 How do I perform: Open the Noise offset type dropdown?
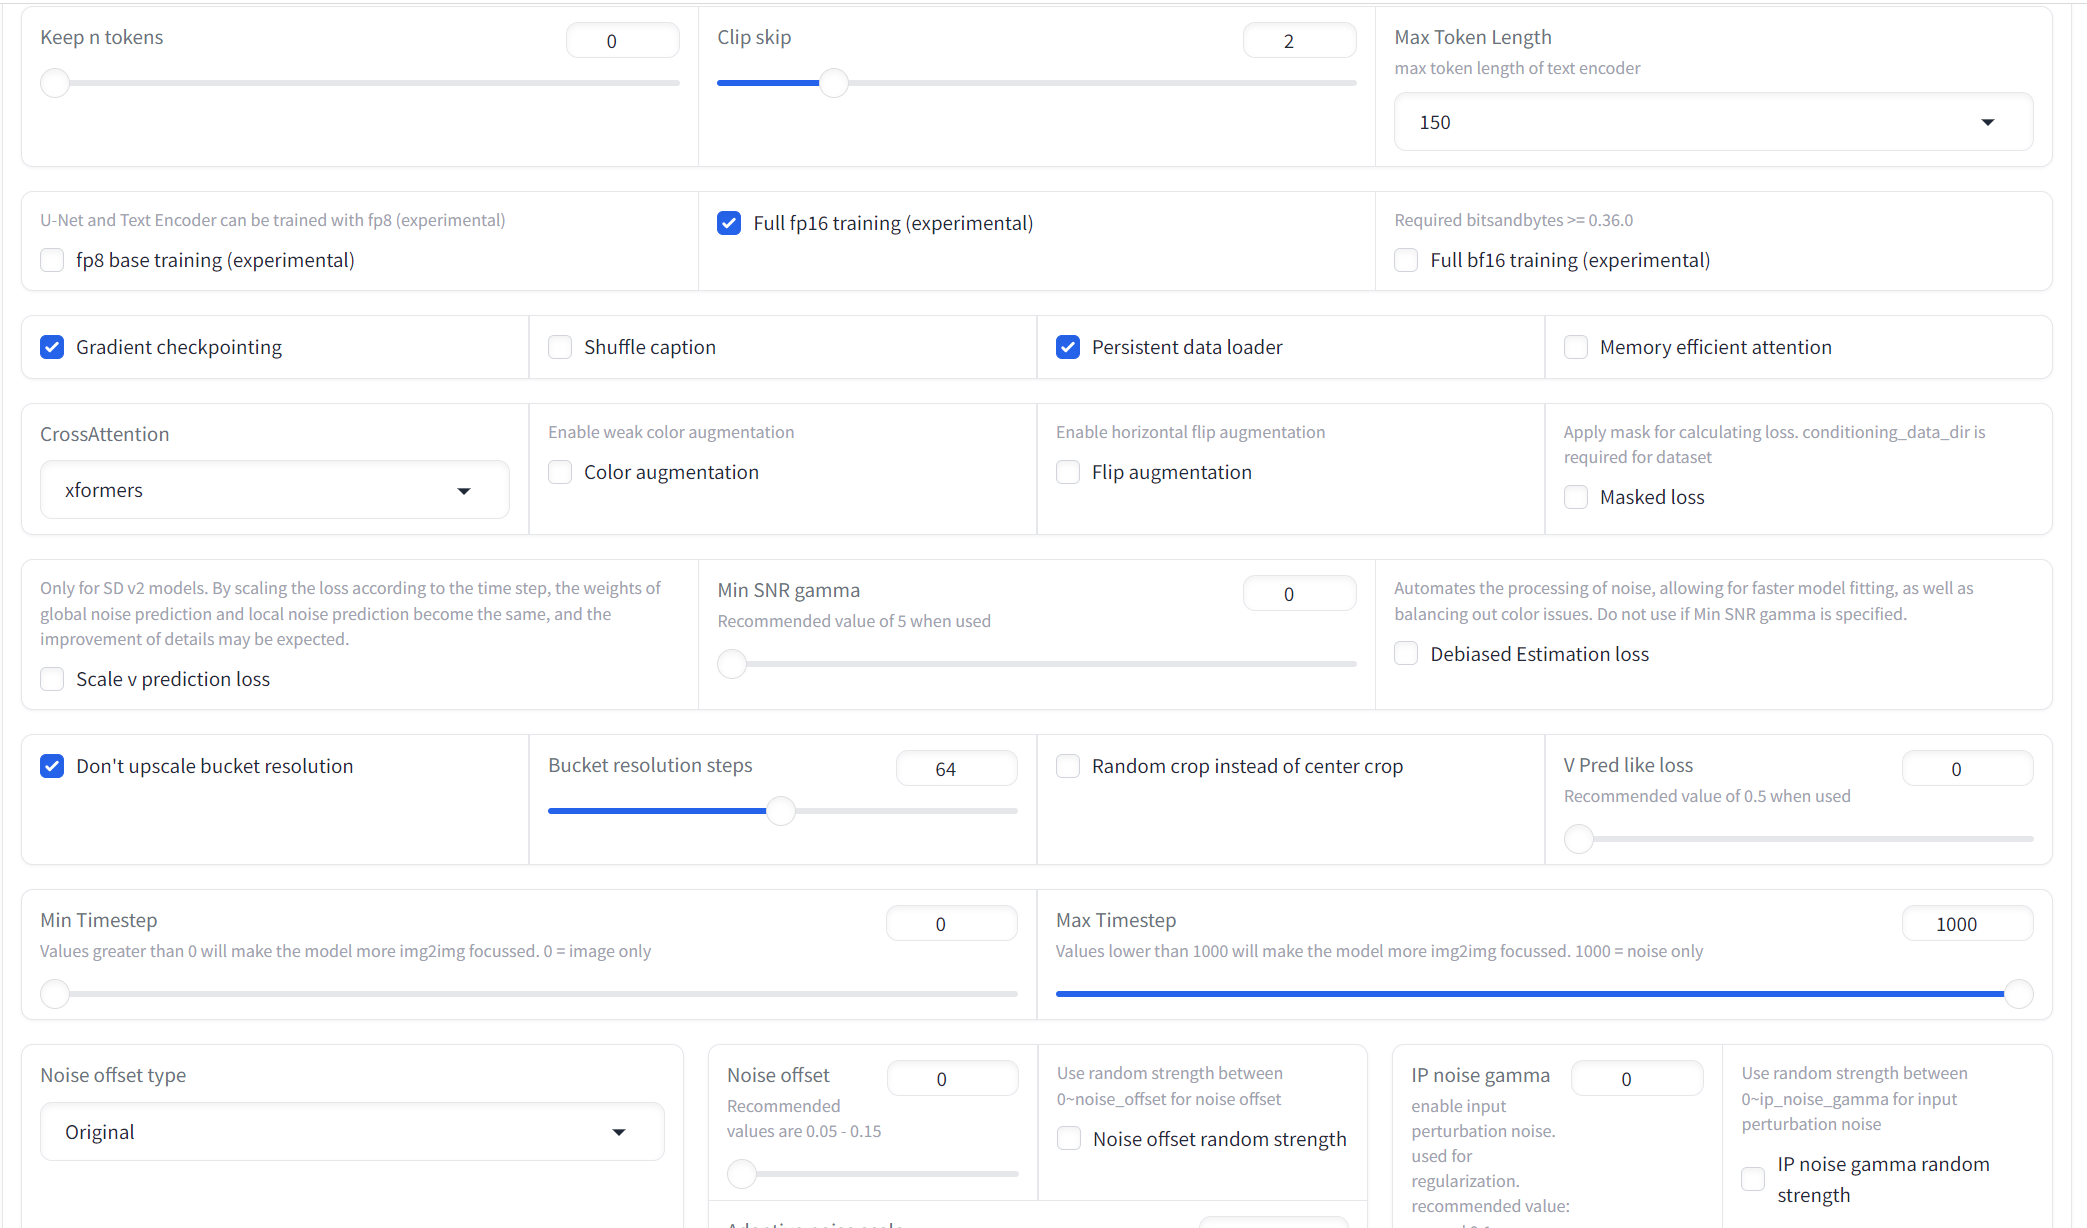[351, 1132]
